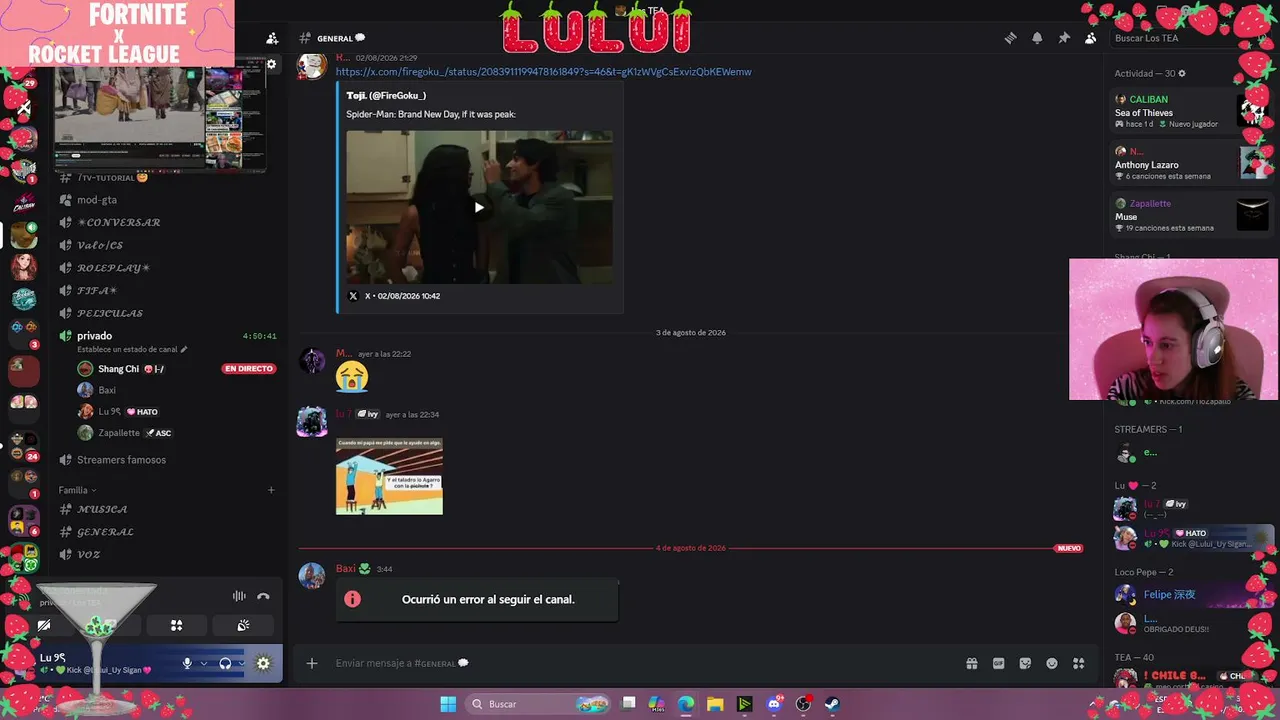Open Anthony Lazaro listening activity card

(x=1191, y=163)
